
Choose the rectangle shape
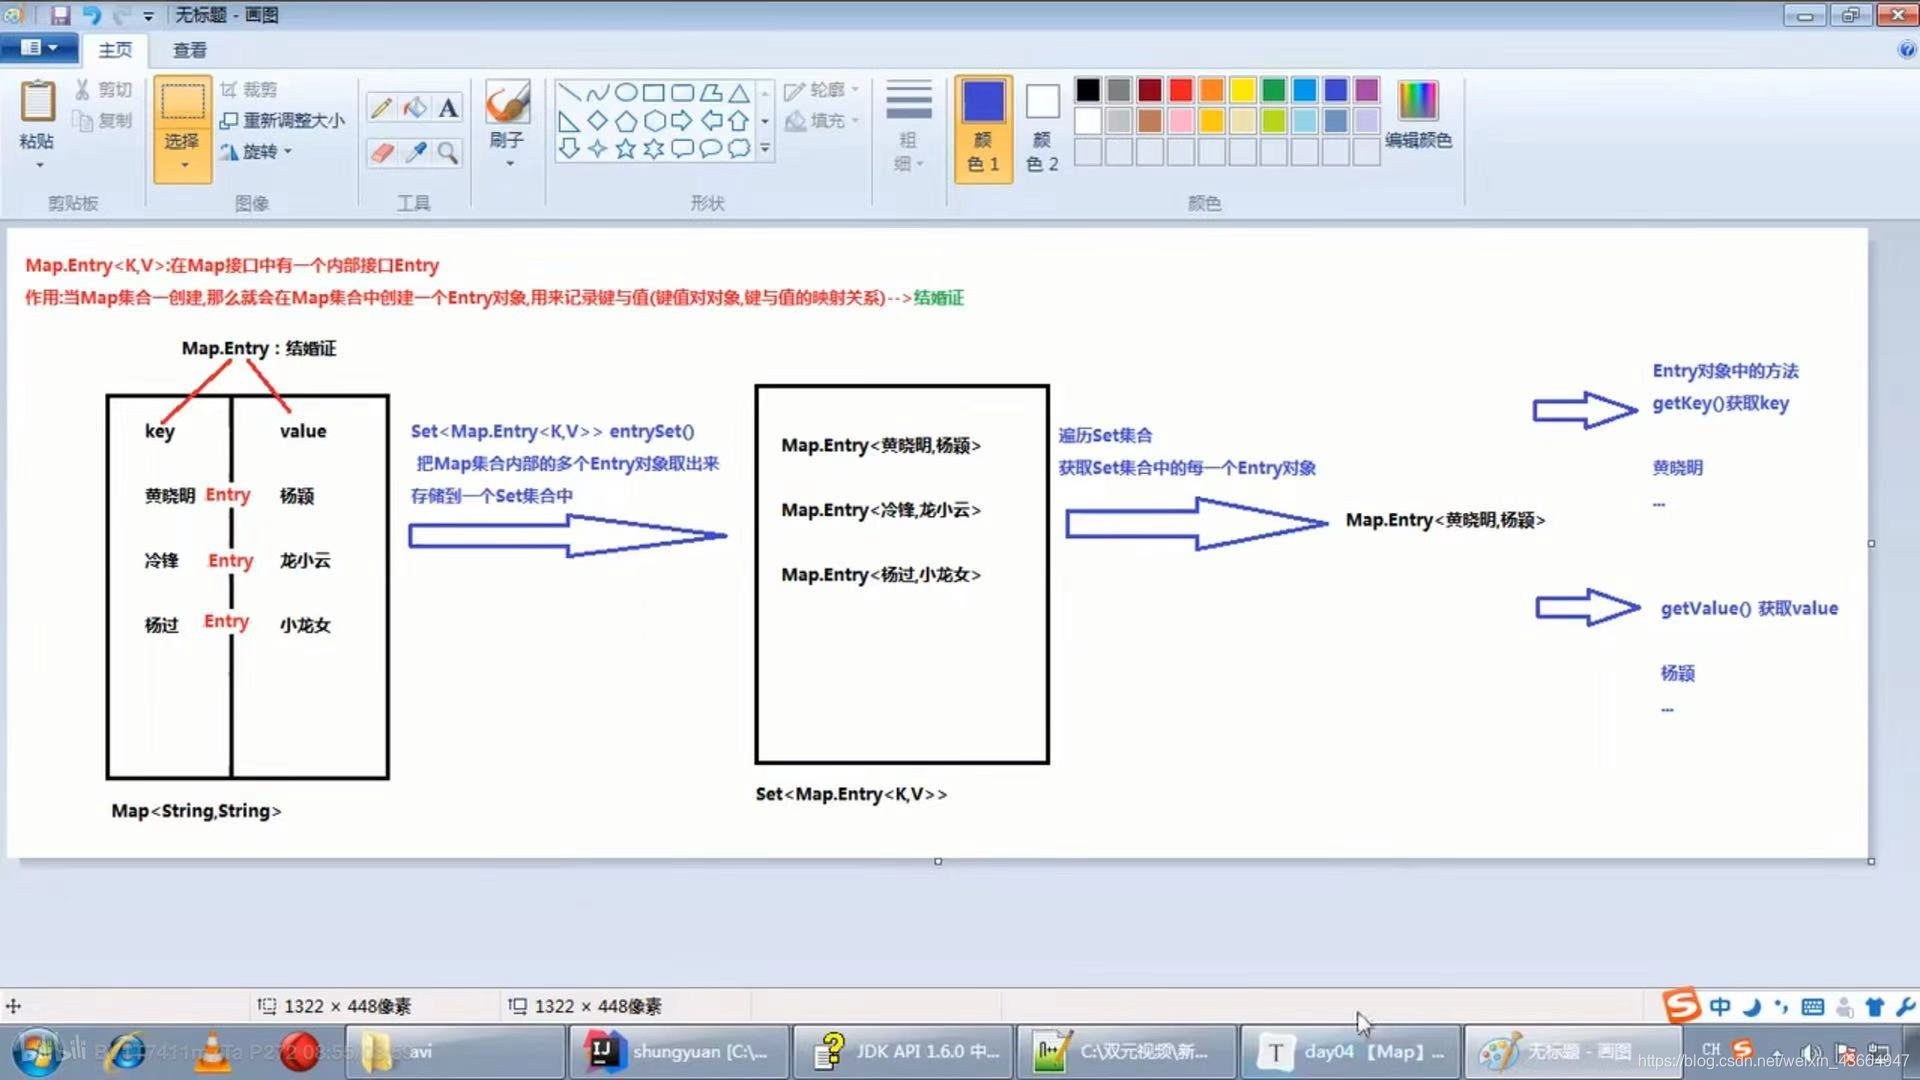click(x=654, y=93)
